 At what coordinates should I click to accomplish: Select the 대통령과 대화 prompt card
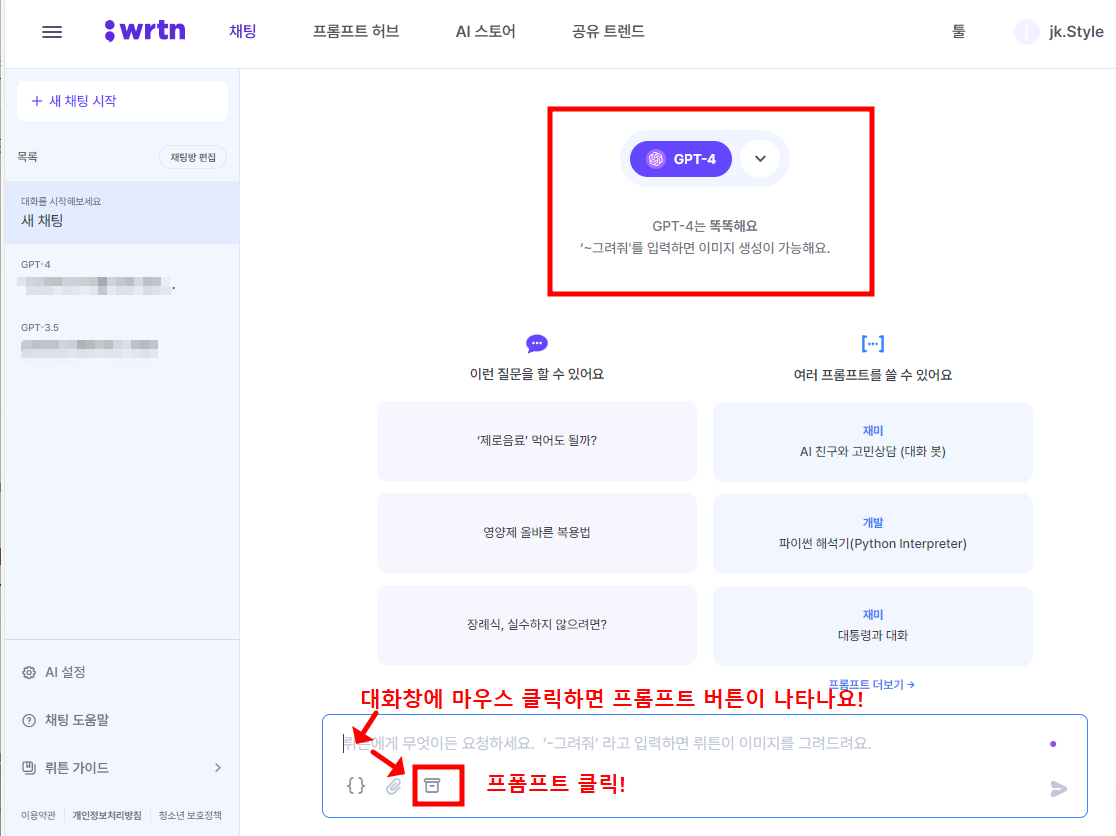click(873, 625)
